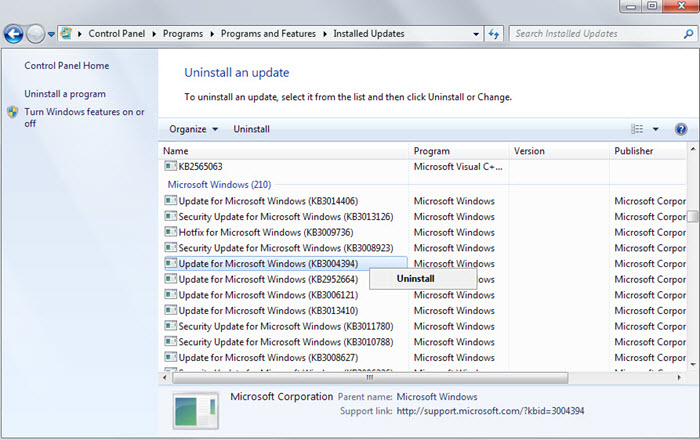Image resolution: width=700 pixels, height=440 pixels.
Task: Click the icon of KB3008923 update
Action: coord(171,247)
